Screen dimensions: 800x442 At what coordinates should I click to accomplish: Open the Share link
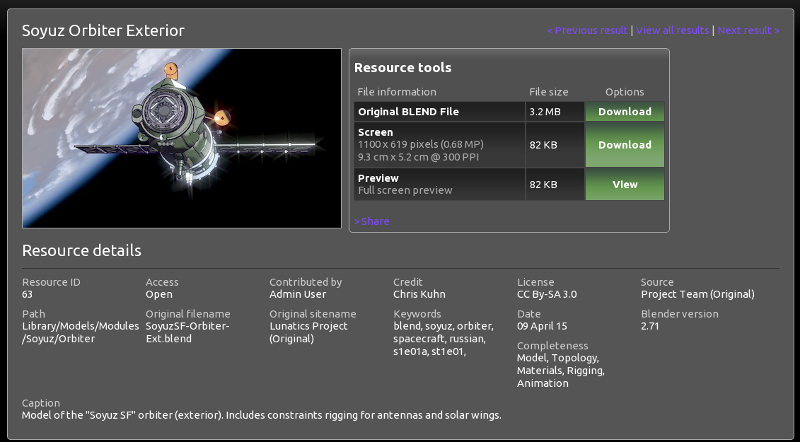pos(372,221)
